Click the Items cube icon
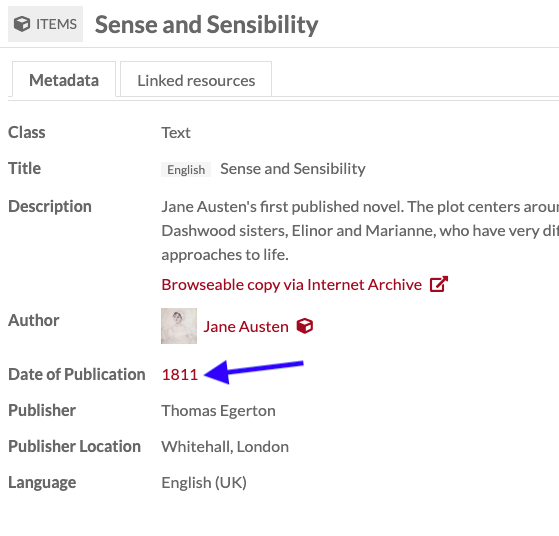 pos(22,24)
